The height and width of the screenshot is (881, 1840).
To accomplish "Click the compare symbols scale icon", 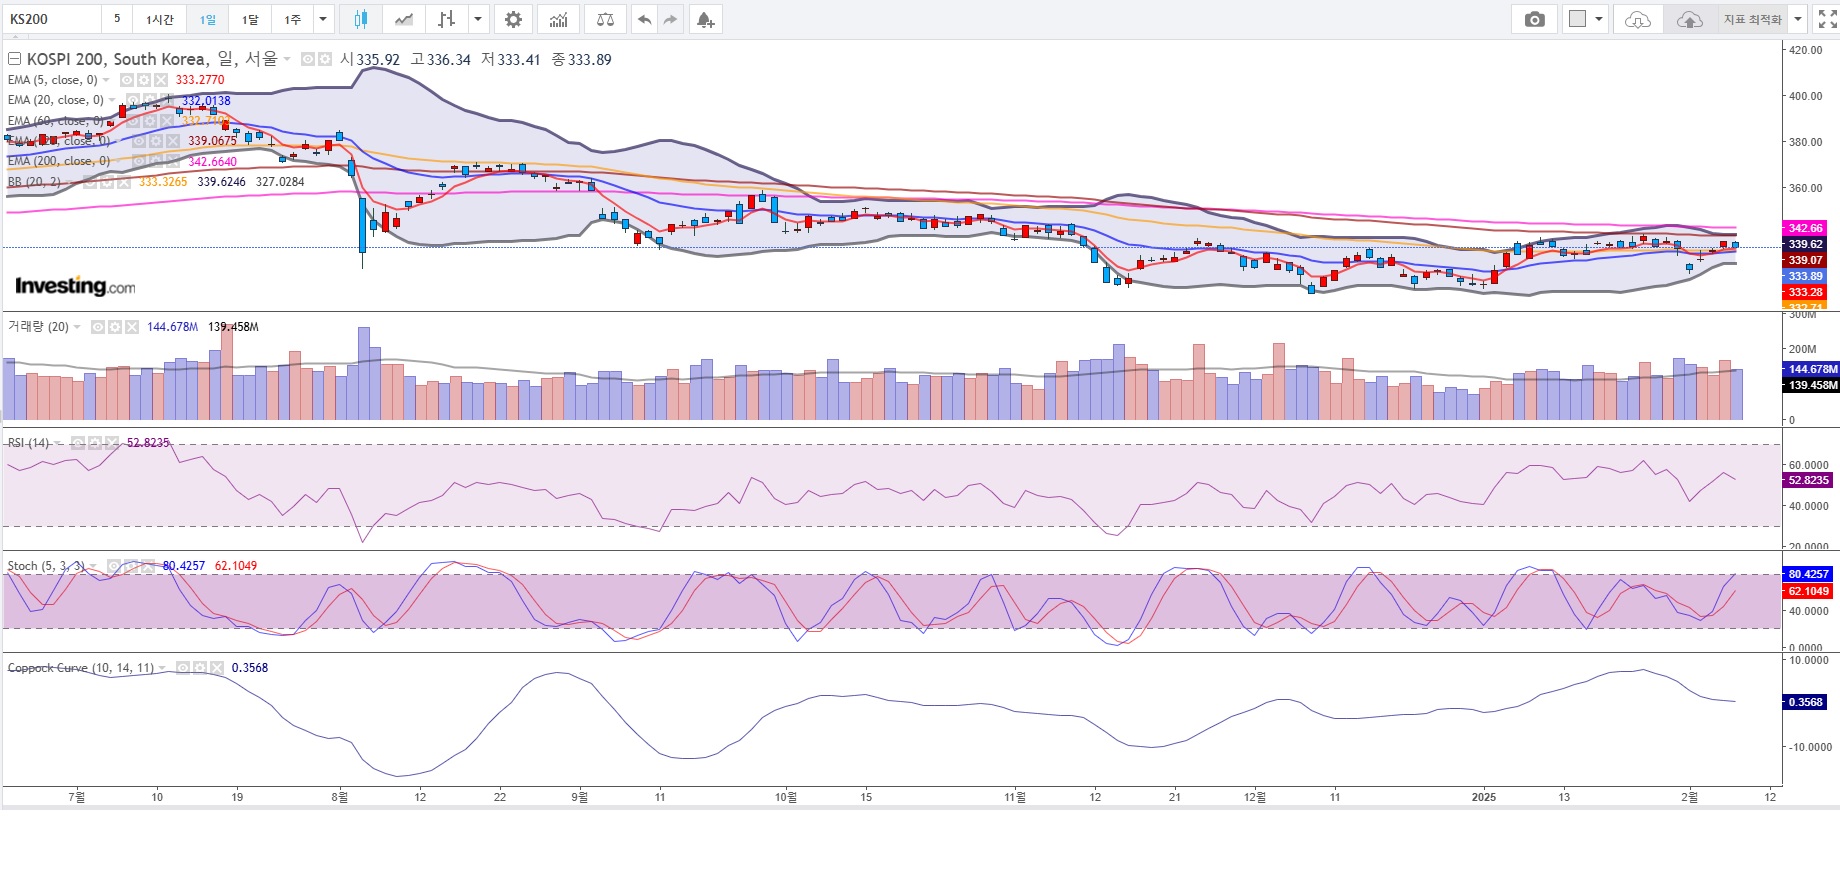I will coord(605,19).
